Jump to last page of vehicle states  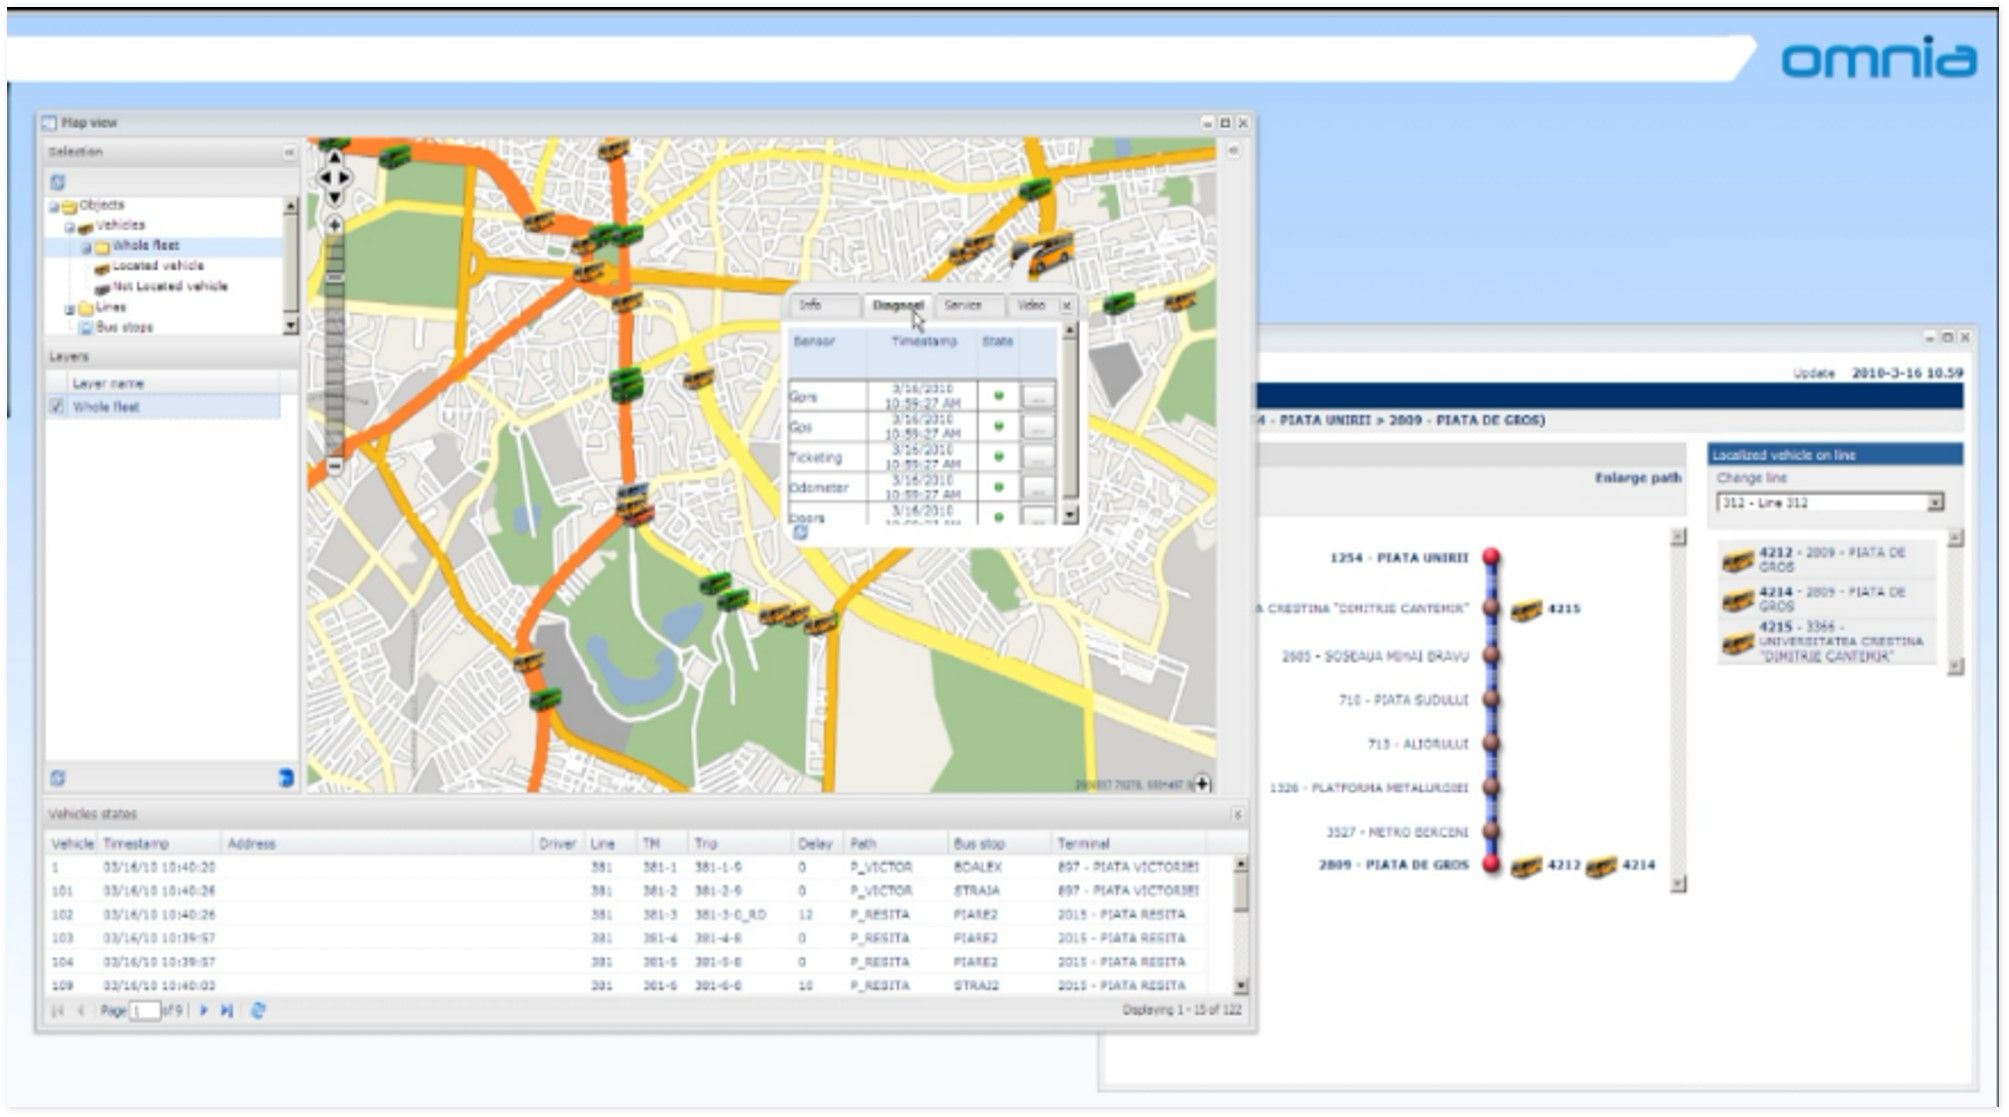click(227, 1011)
